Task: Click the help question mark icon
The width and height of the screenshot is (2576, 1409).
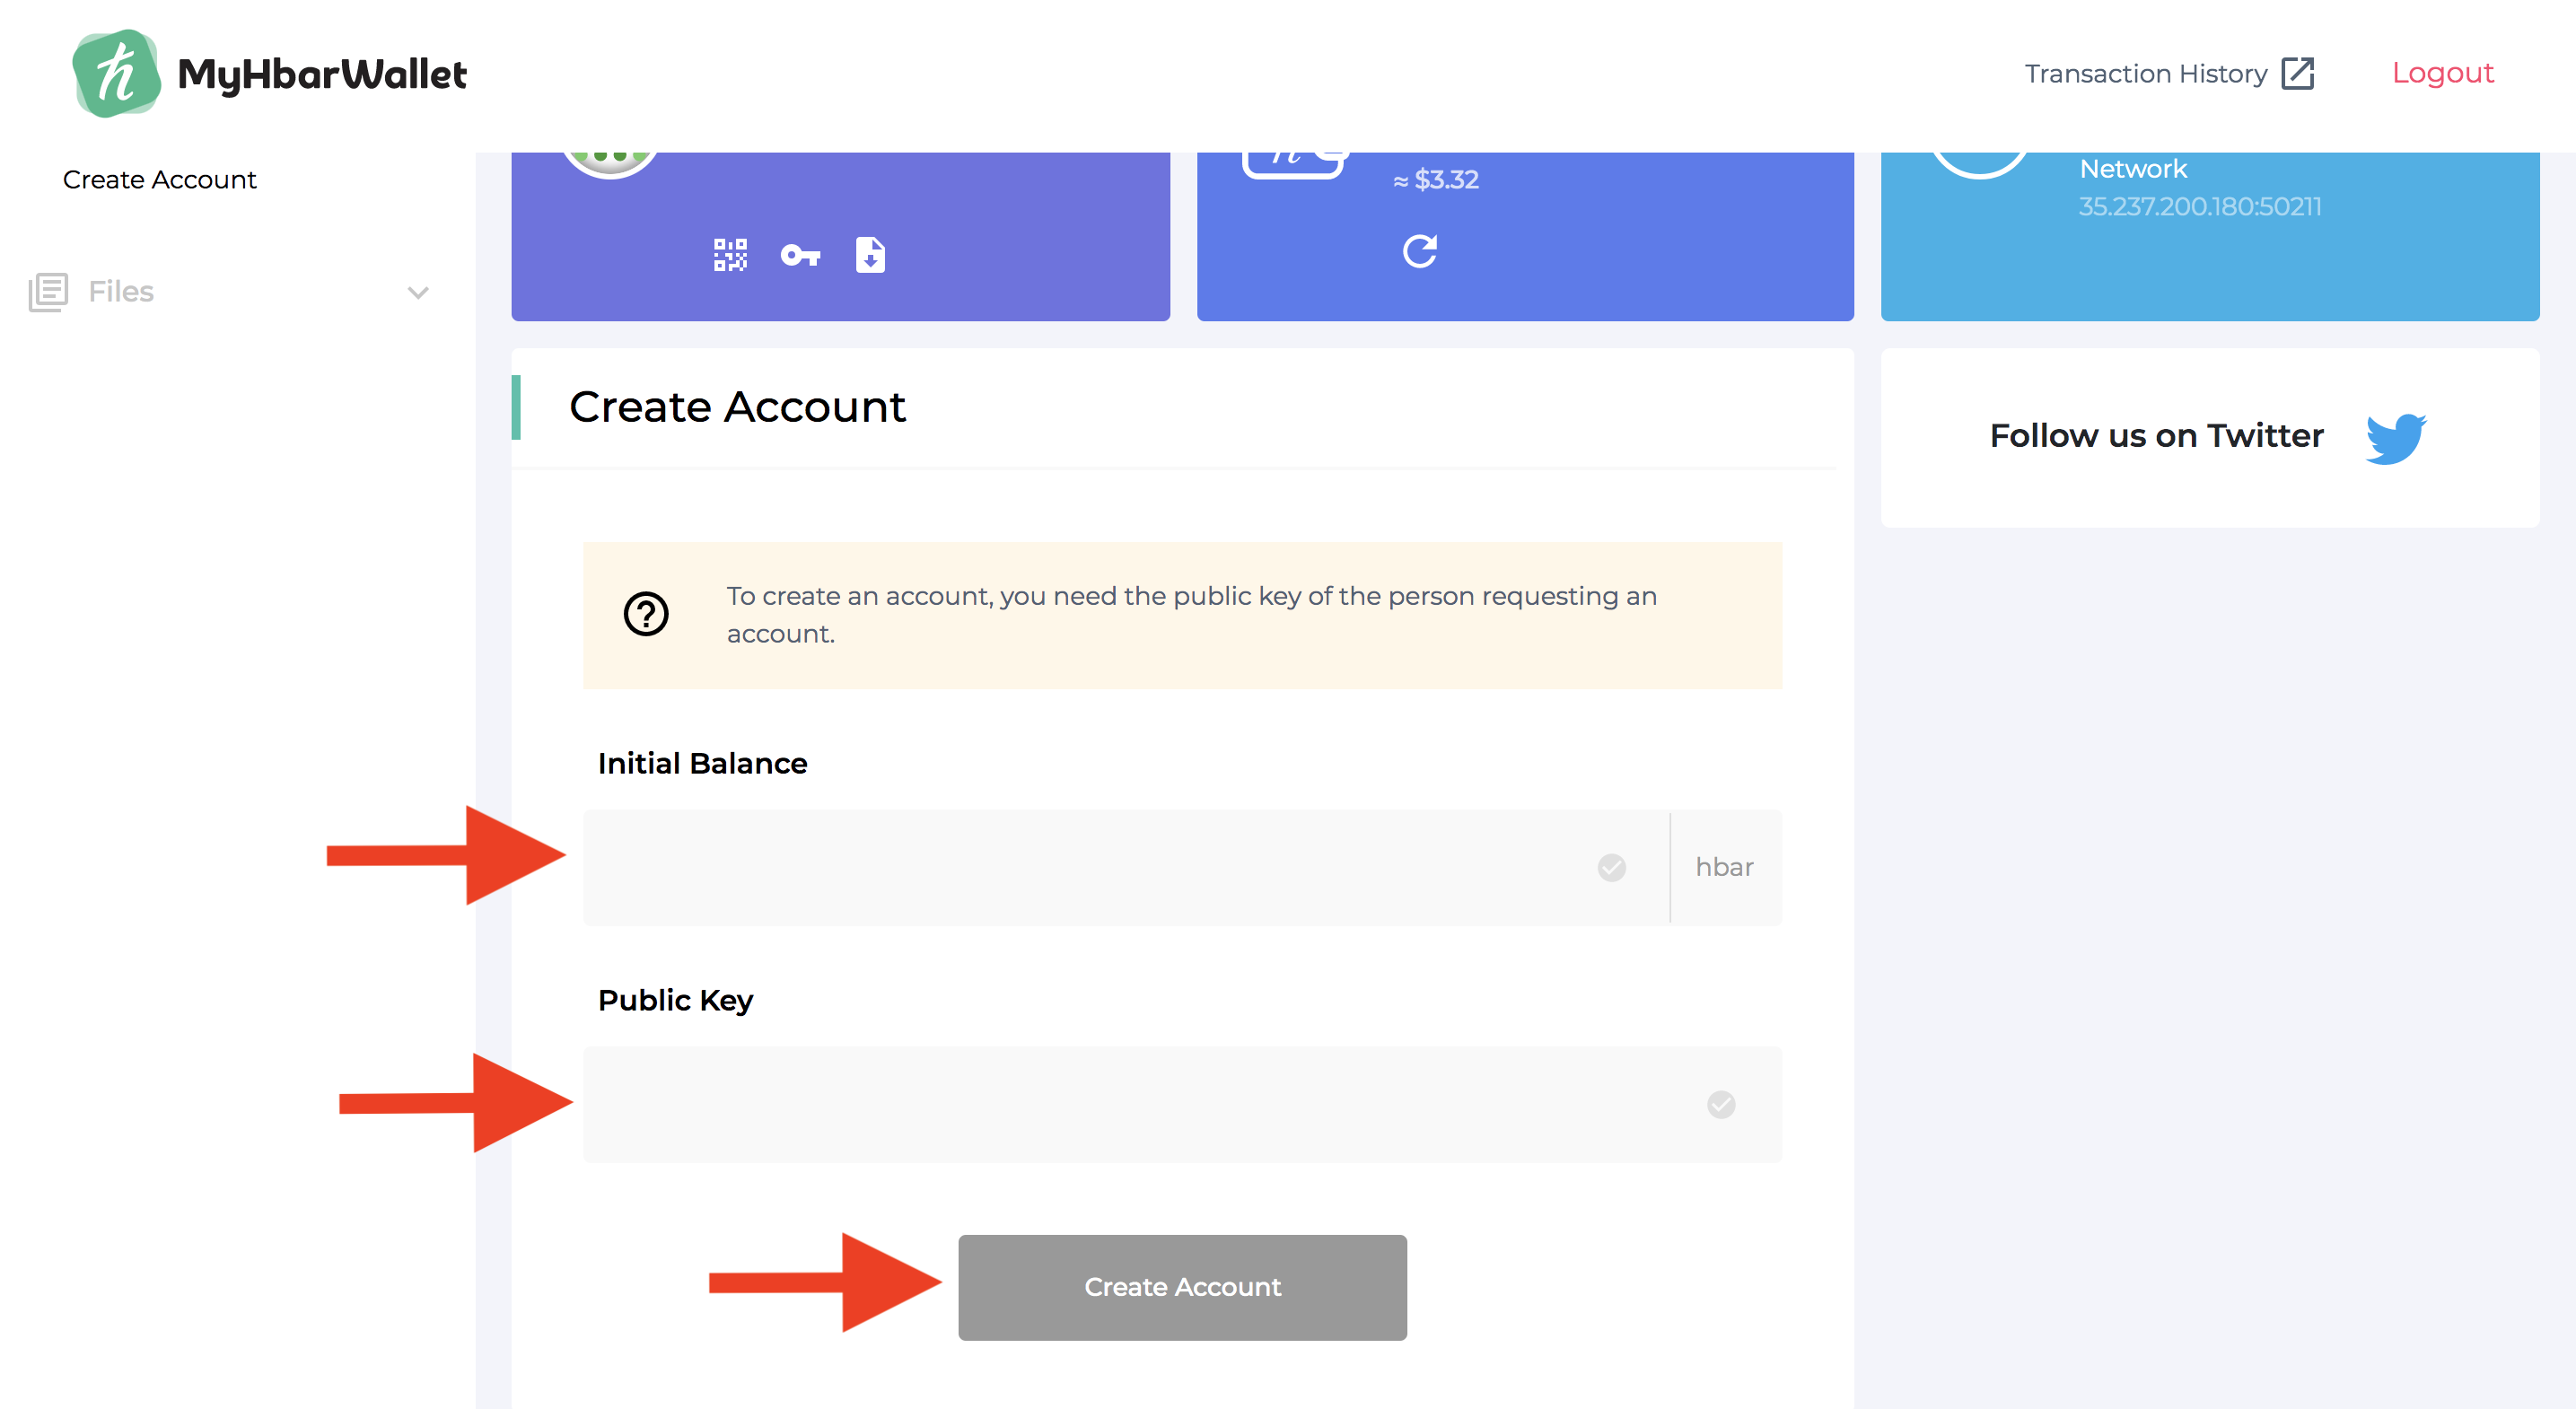Action: coord(646,614)
